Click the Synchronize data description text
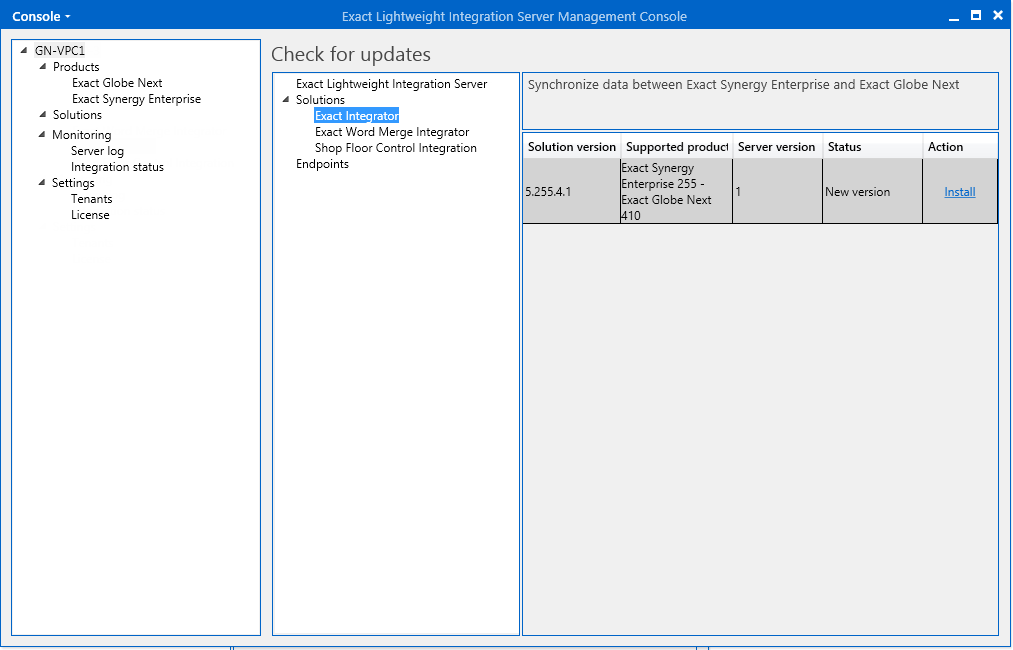This screenshot has height=650, width=1013. pos(743,85)
